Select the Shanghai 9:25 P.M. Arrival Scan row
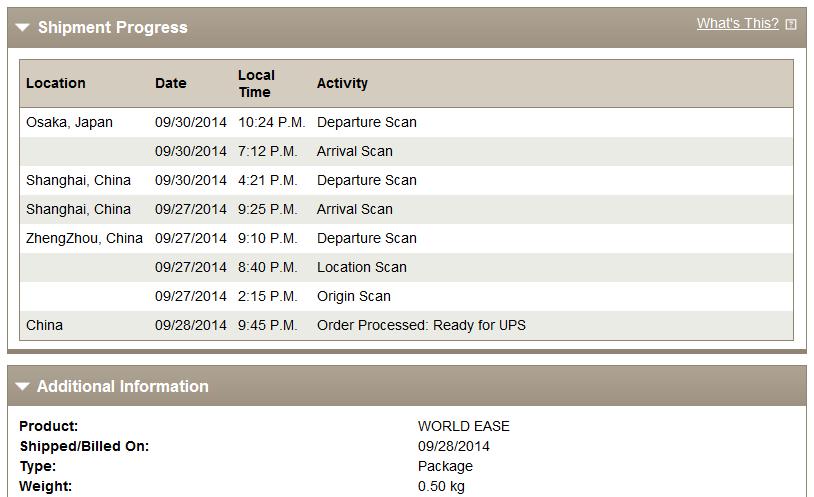 [x=406, y=209]
